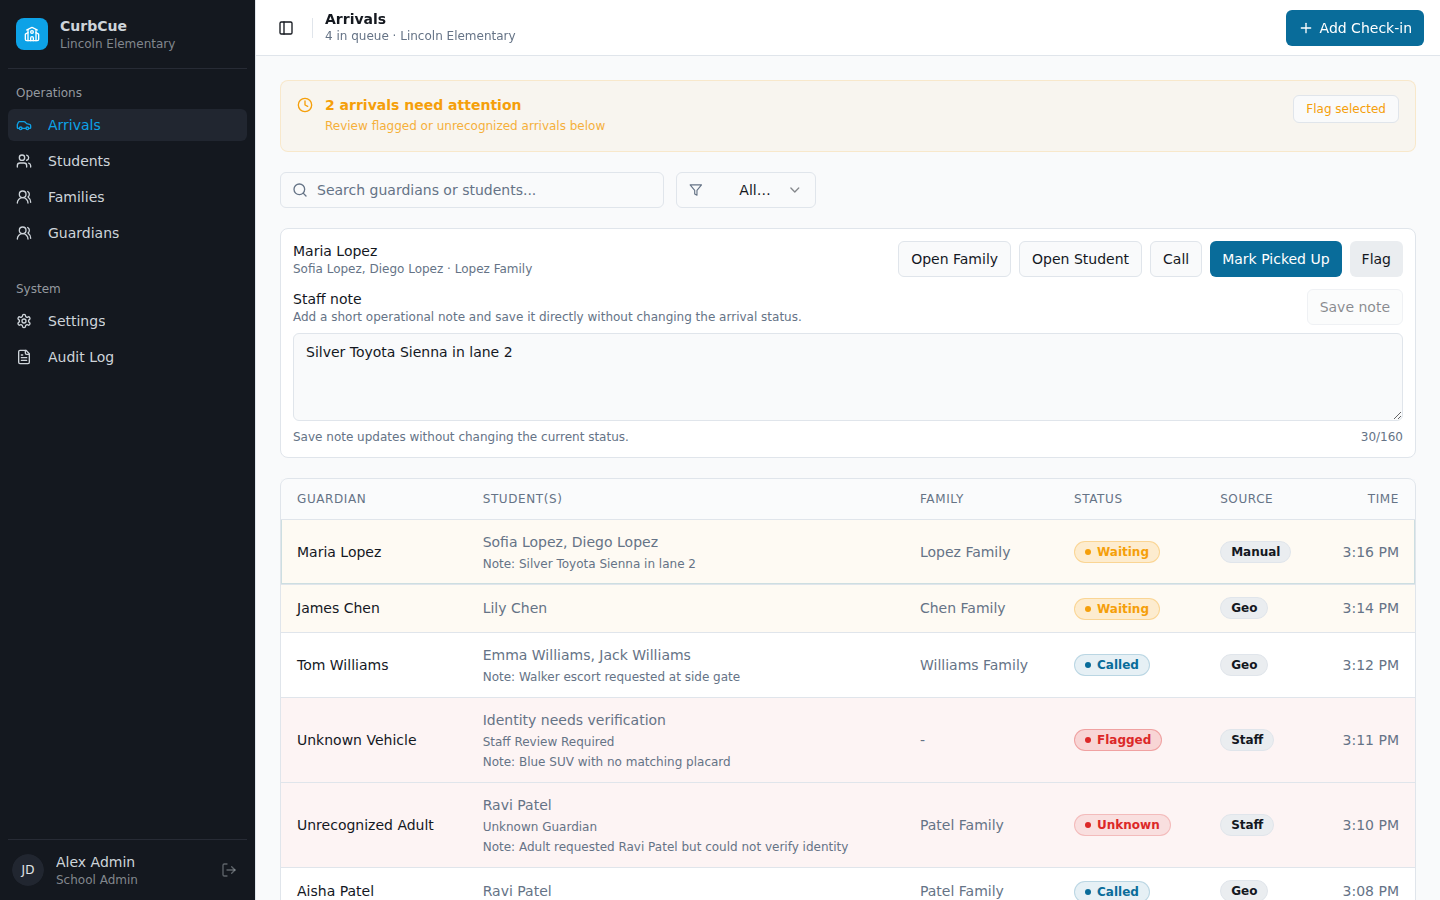Click the Called badge for Tom Williams
Viewport: 1440px width, 900px height.
click(x=1112, y=665)
